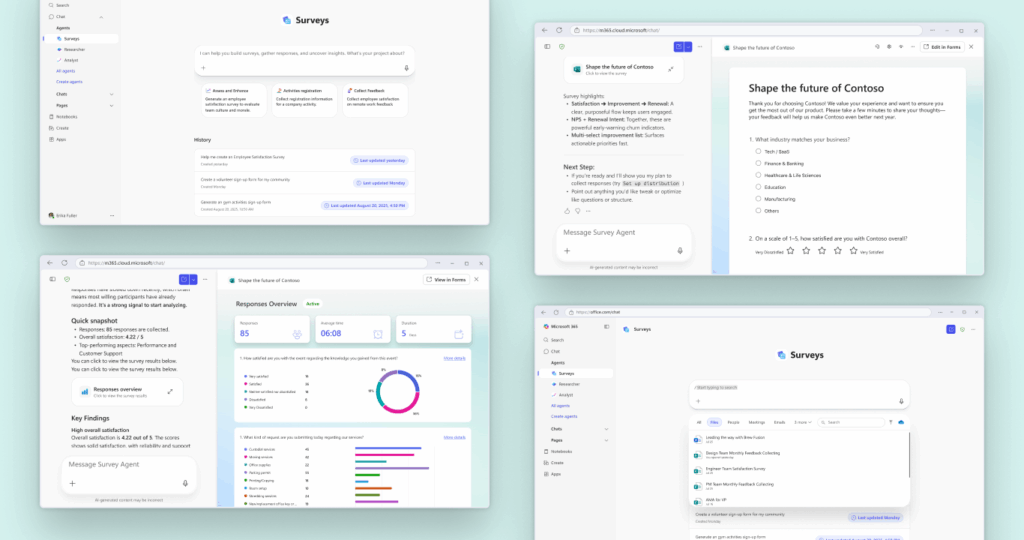Click filter icon in bottom-right file picker
The image size is (1024, 540).
[891, 422]
